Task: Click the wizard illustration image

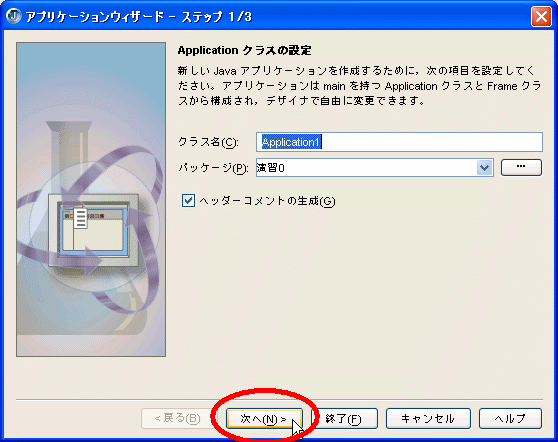Action: 91,199
